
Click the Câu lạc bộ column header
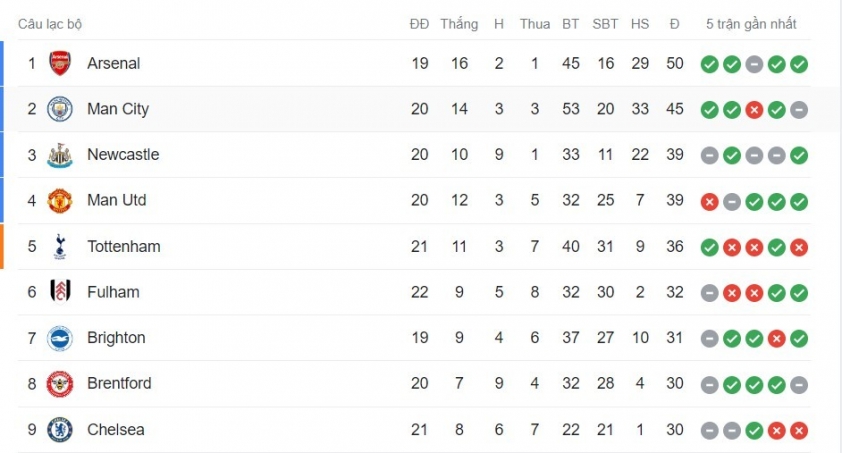pyautogui.click(x=50, y=24)
